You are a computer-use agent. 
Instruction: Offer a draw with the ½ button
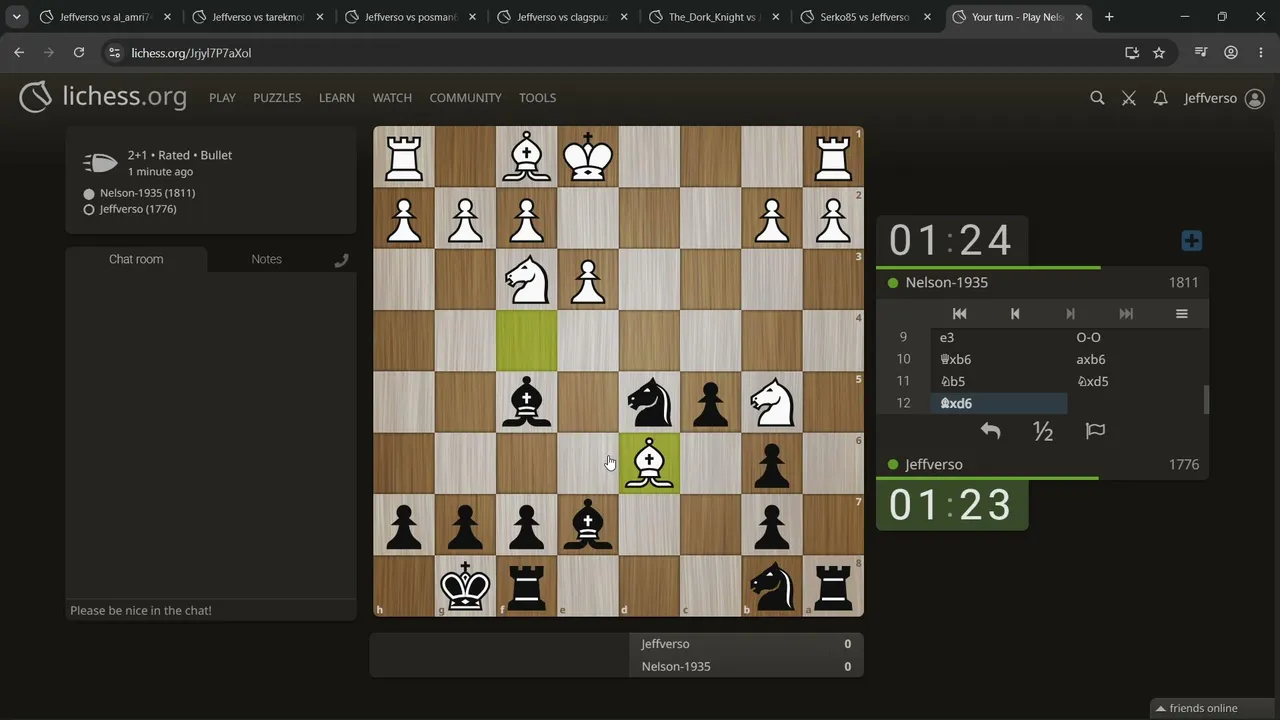click(1043, 431)
